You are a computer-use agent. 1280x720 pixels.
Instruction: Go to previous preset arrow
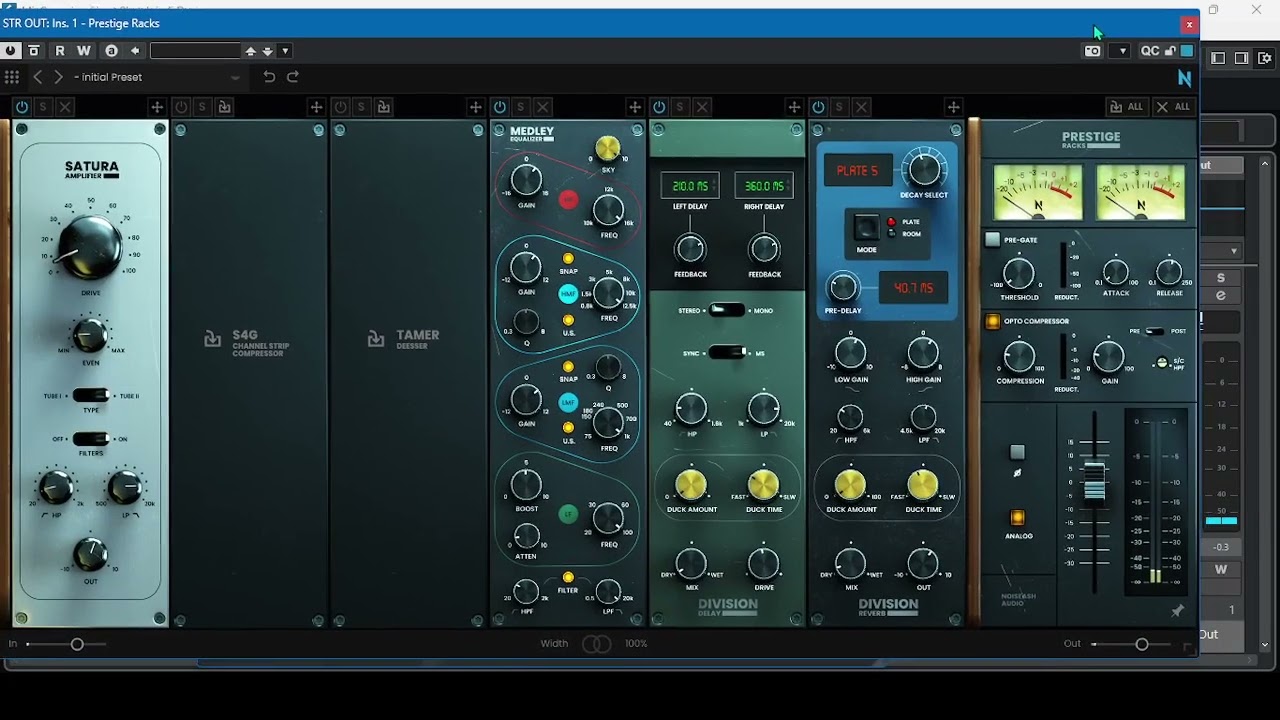(x=38, y=77)
